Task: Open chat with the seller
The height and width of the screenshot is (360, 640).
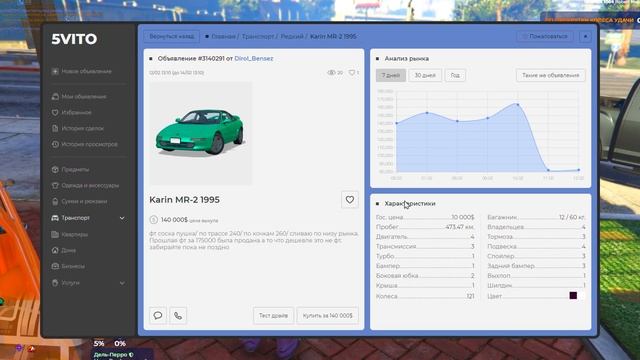Action: click(x=158, y=316)
